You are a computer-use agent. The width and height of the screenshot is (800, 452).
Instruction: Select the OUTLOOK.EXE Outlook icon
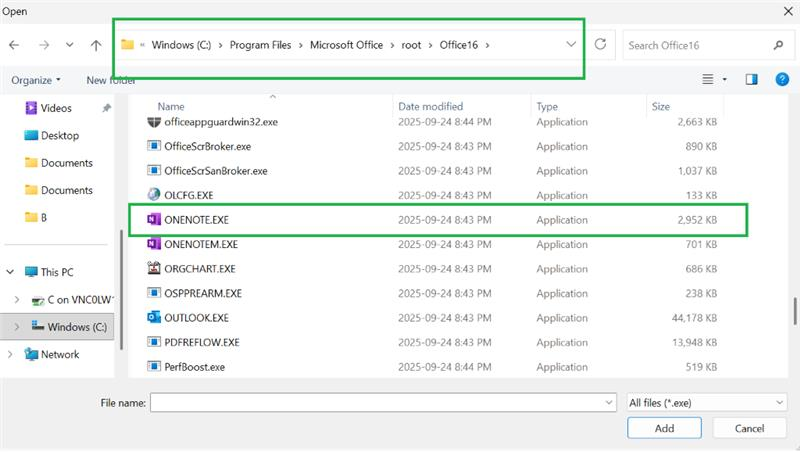pyautogui.click(x=154, y=317)
